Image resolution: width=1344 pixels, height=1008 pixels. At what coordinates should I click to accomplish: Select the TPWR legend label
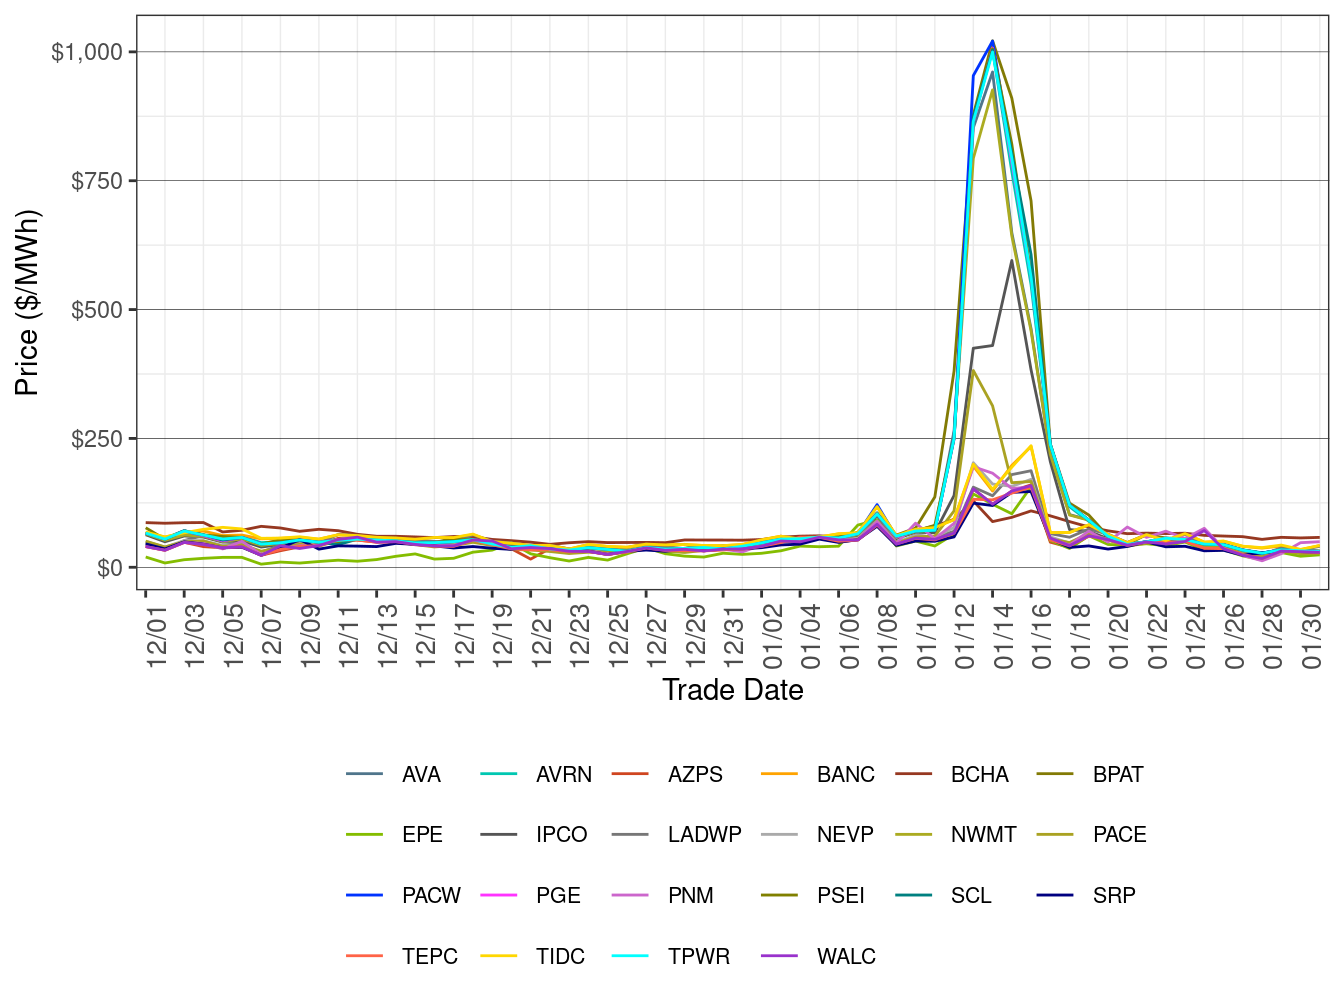[x=699, y=957]
